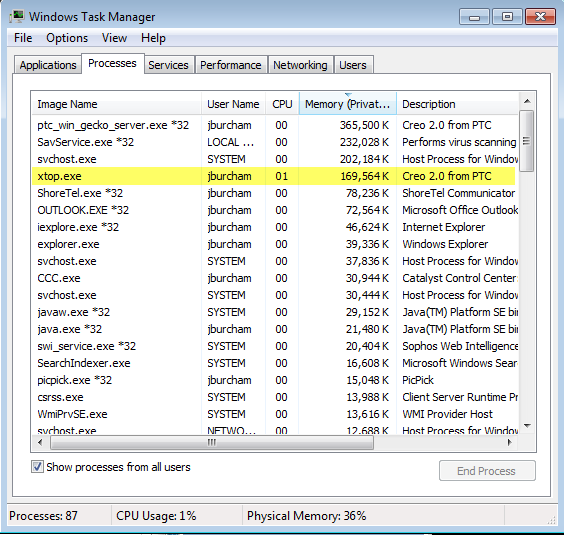Click the horizontal scrollbar right arrow
Image resolution: width=564 pixels, height=535 pixels.
pos(510,443)
